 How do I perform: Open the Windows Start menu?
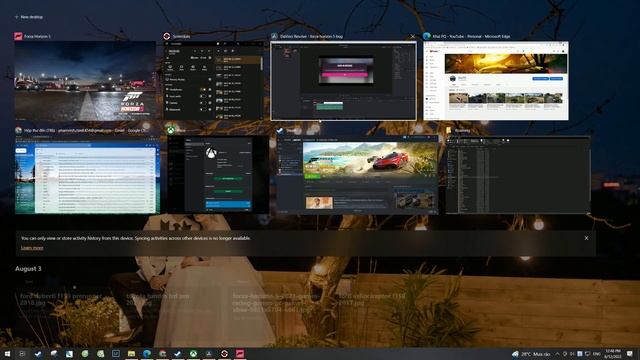[x=7, y=353]
